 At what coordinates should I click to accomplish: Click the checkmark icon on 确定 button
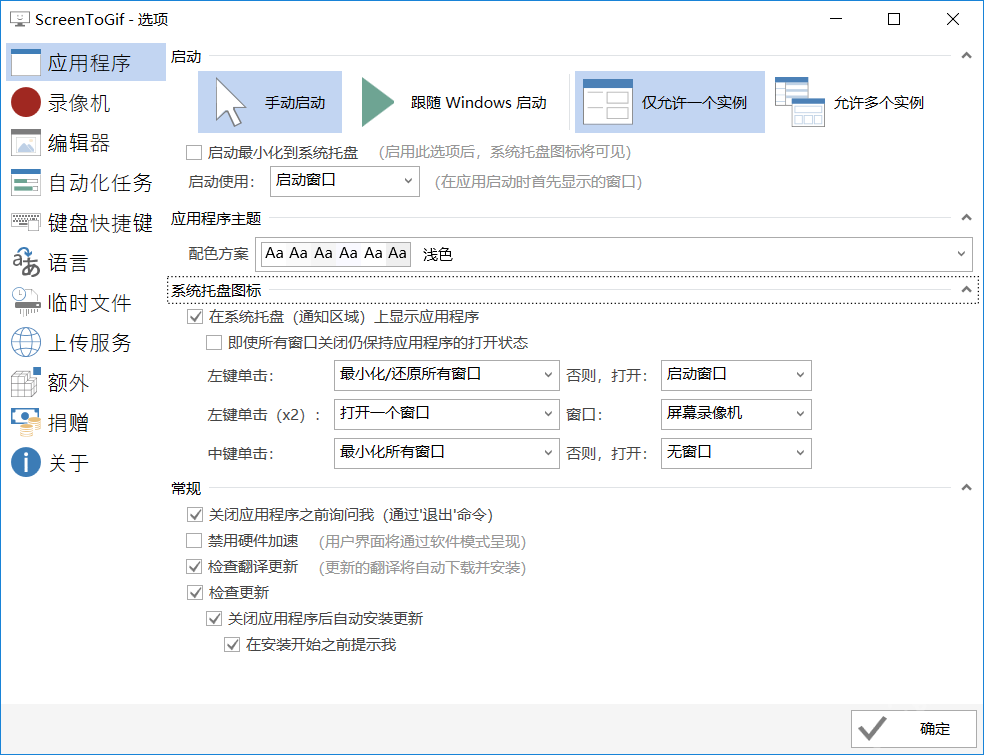(872, 729)
